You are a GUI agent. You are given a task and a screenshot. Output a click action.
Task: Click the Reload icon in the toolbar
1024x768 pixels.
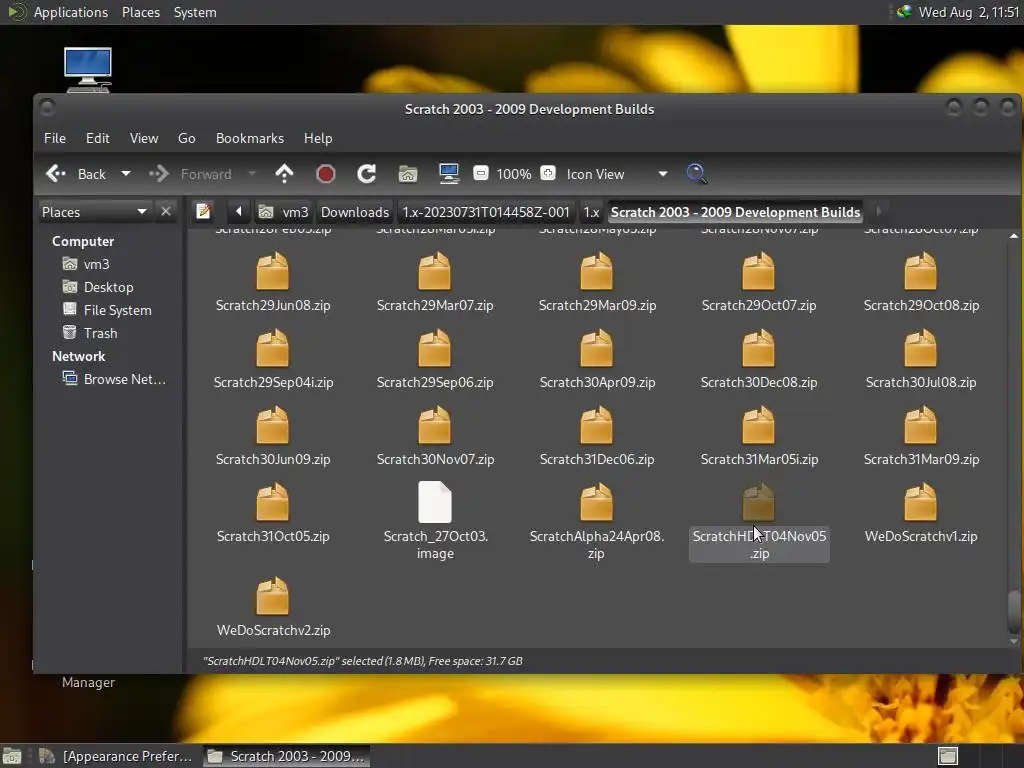367,174
